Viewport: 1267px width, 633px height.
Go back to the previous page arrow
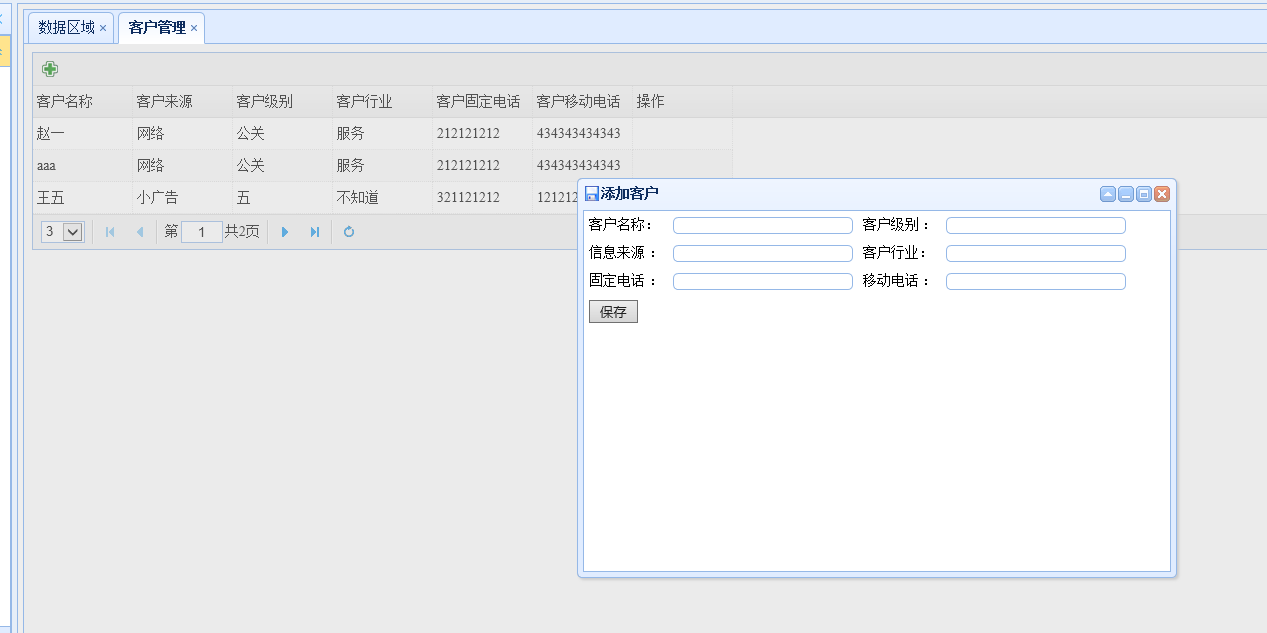pos(140,231)
